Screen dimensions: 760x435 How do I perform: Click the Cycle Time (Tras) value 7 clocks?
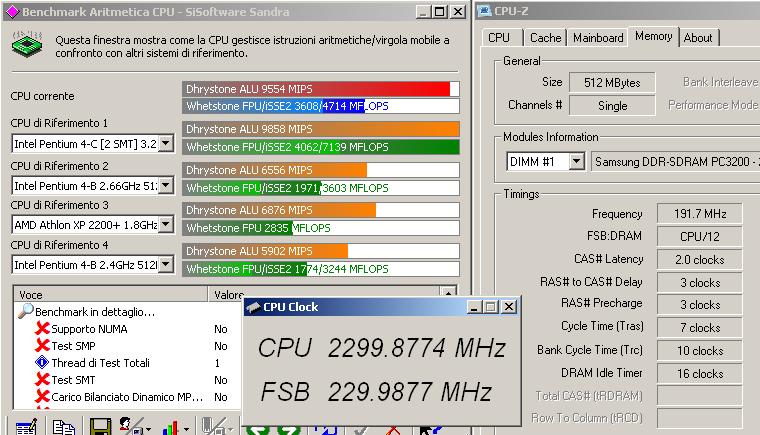click(x=699, y=328)
